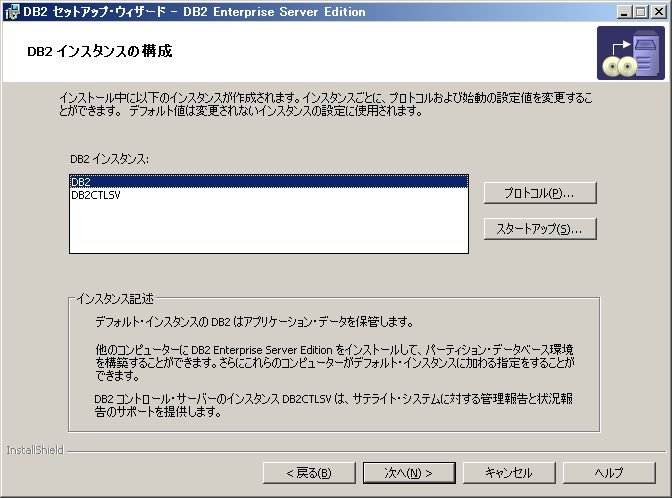Viewport: 672px width, 498px height.
Task: Maximize the DB2 setup wizard window
Action: 641,12
